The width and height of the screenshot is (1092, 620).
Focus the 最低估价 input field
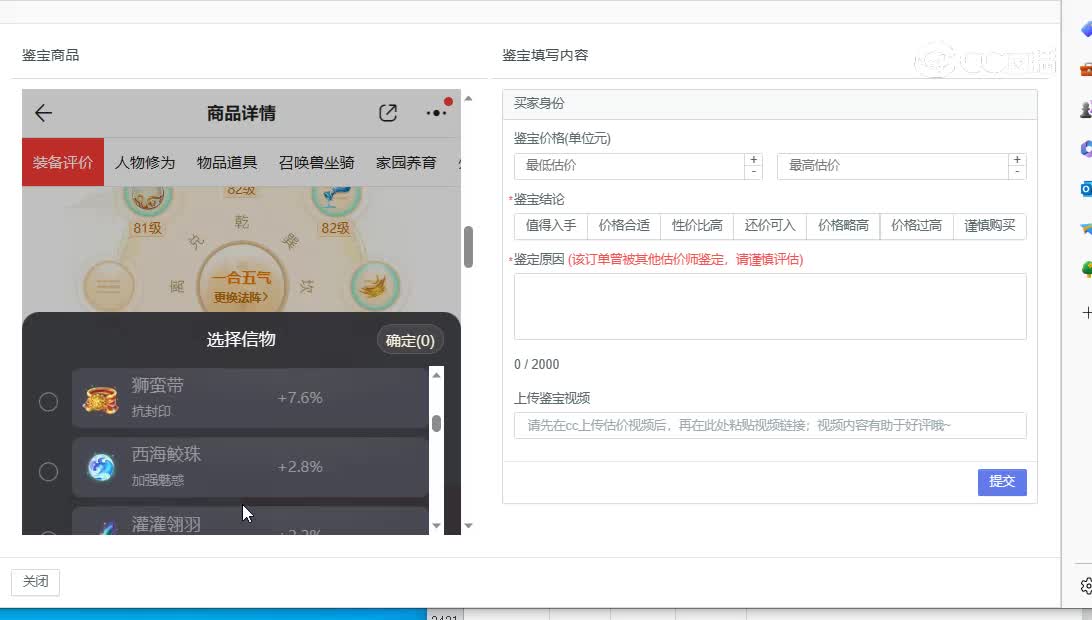630,166
